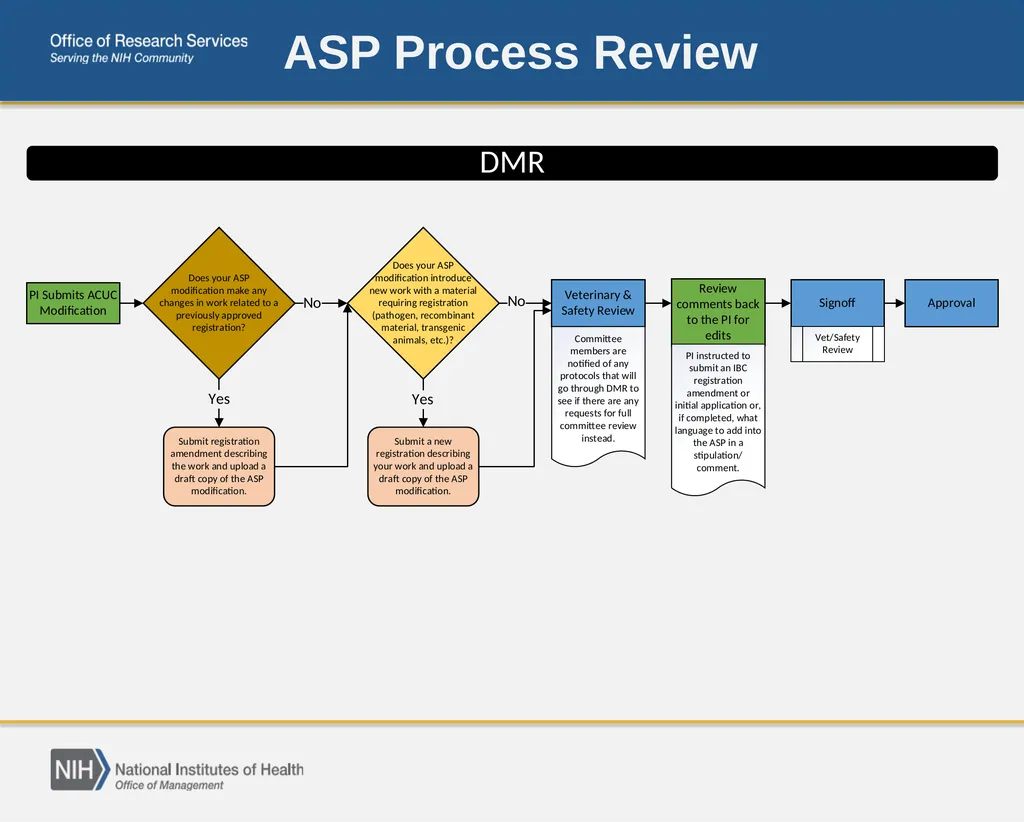
Task: Click the blue Approval box
Action: point(952,303)
